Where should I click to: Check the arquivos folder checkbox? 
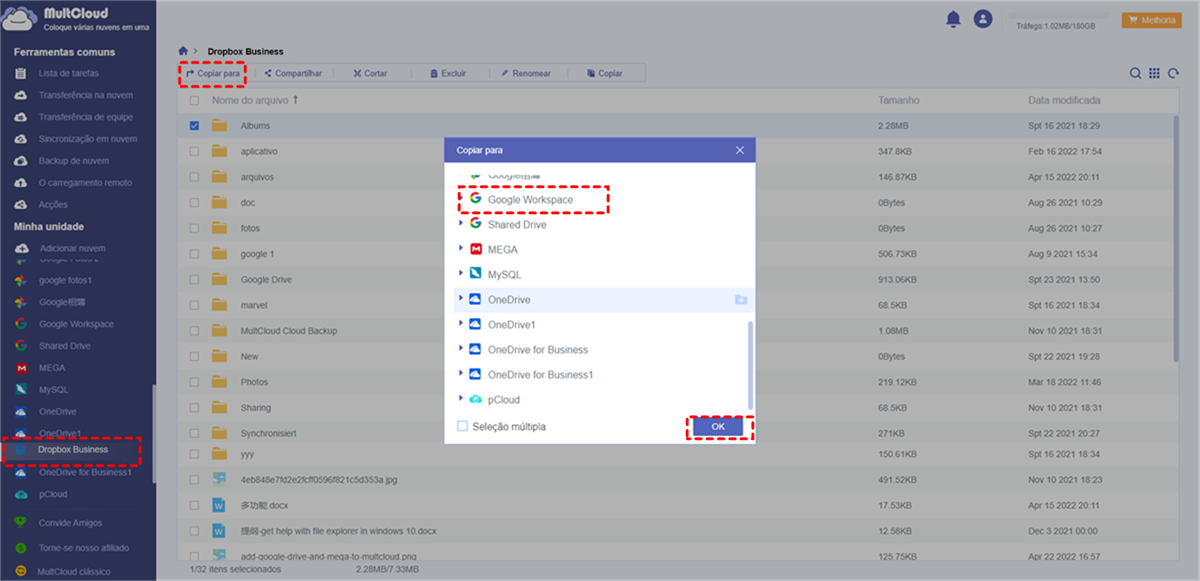(194, 177)
